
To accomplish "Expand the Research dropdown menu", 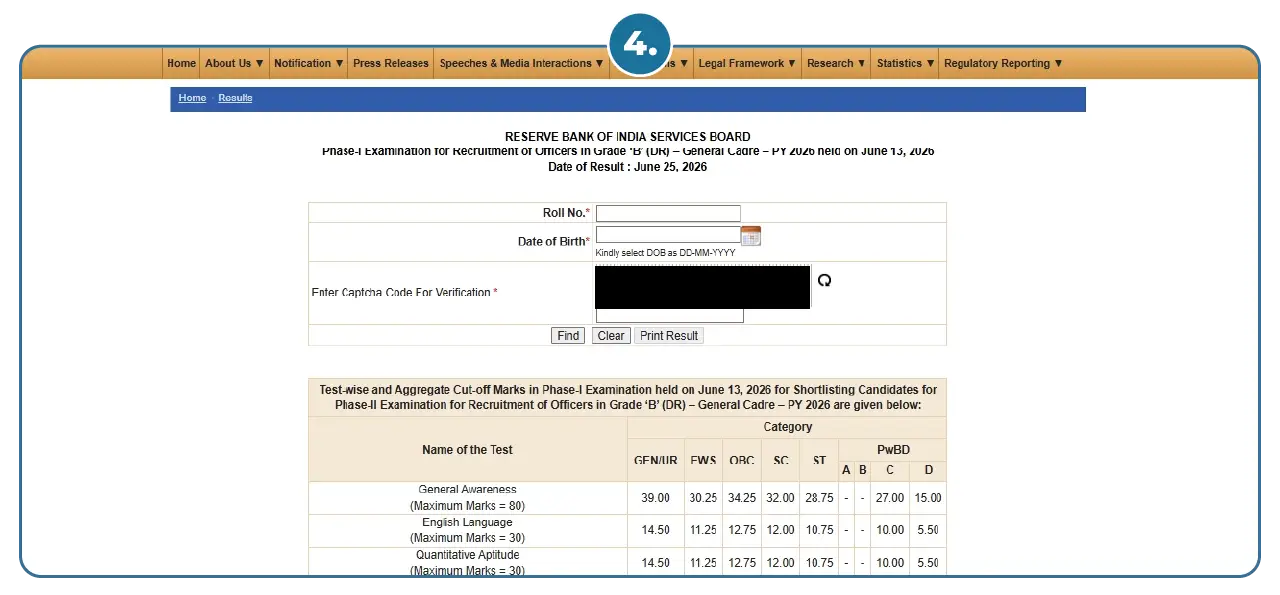I will pos(837,63).
